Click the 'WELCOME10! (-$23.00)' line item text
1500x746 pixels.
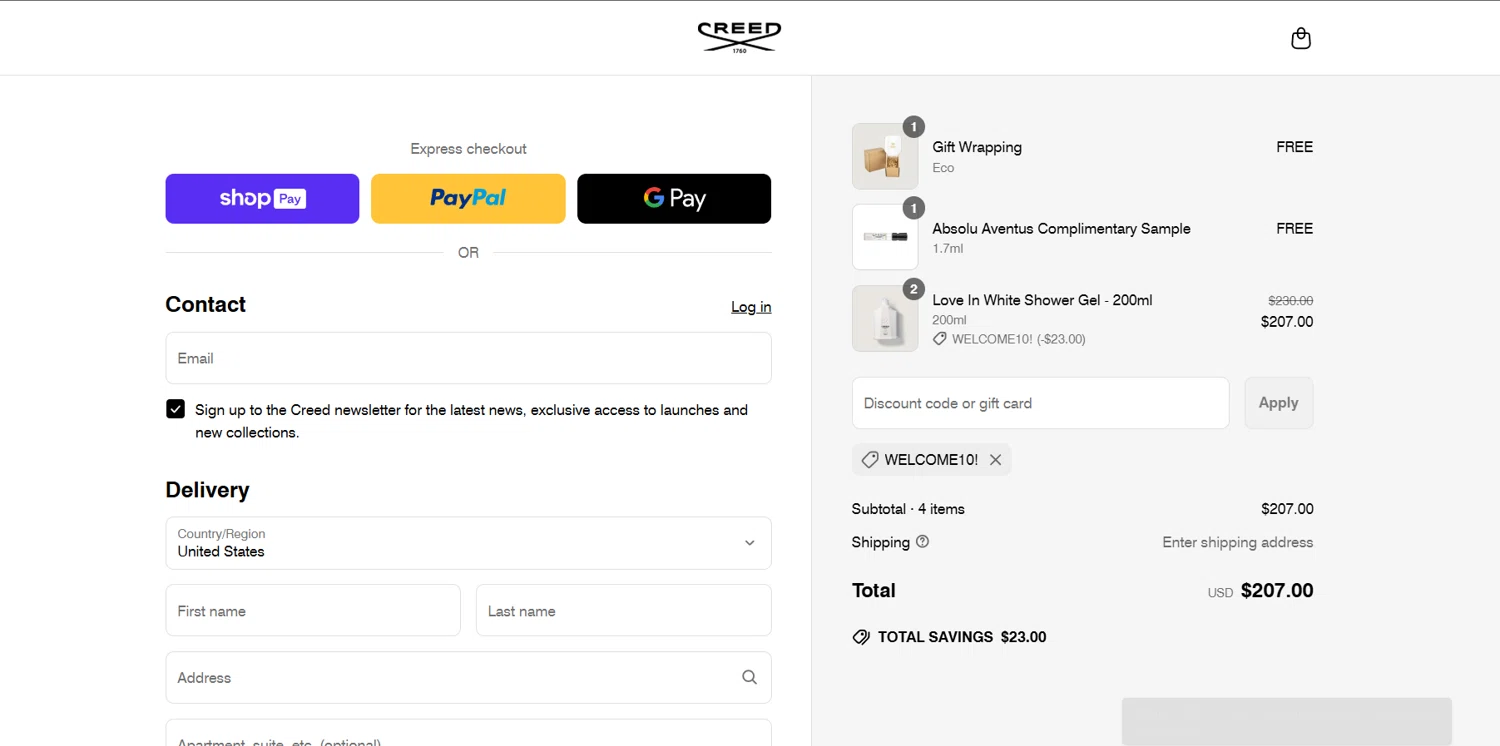[x=1018, y=339]
